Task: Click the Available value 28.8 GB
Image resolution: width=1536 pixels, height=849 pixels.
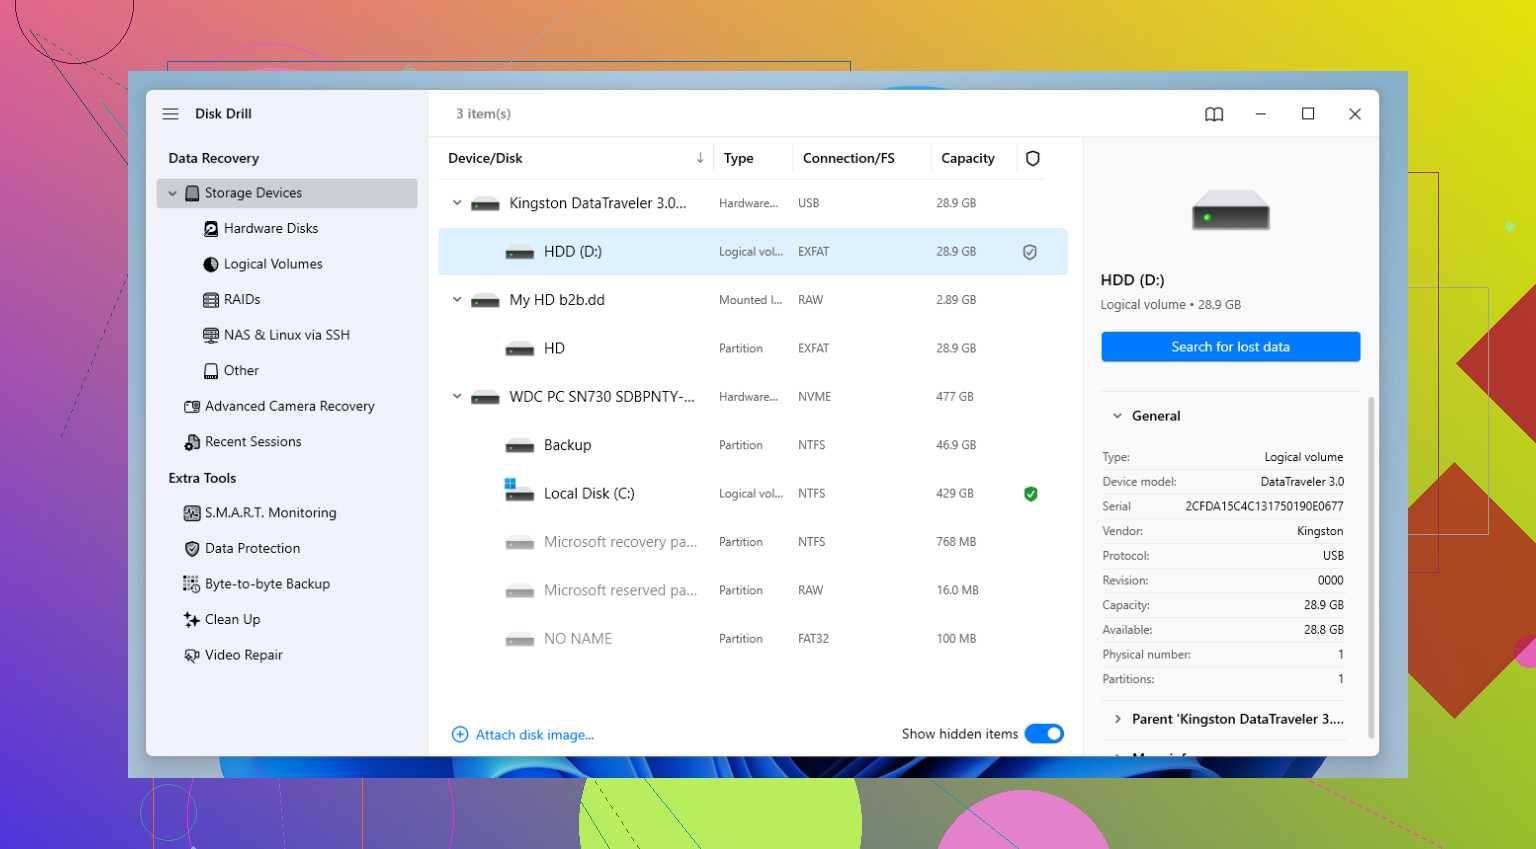Action: [1323, 630]
